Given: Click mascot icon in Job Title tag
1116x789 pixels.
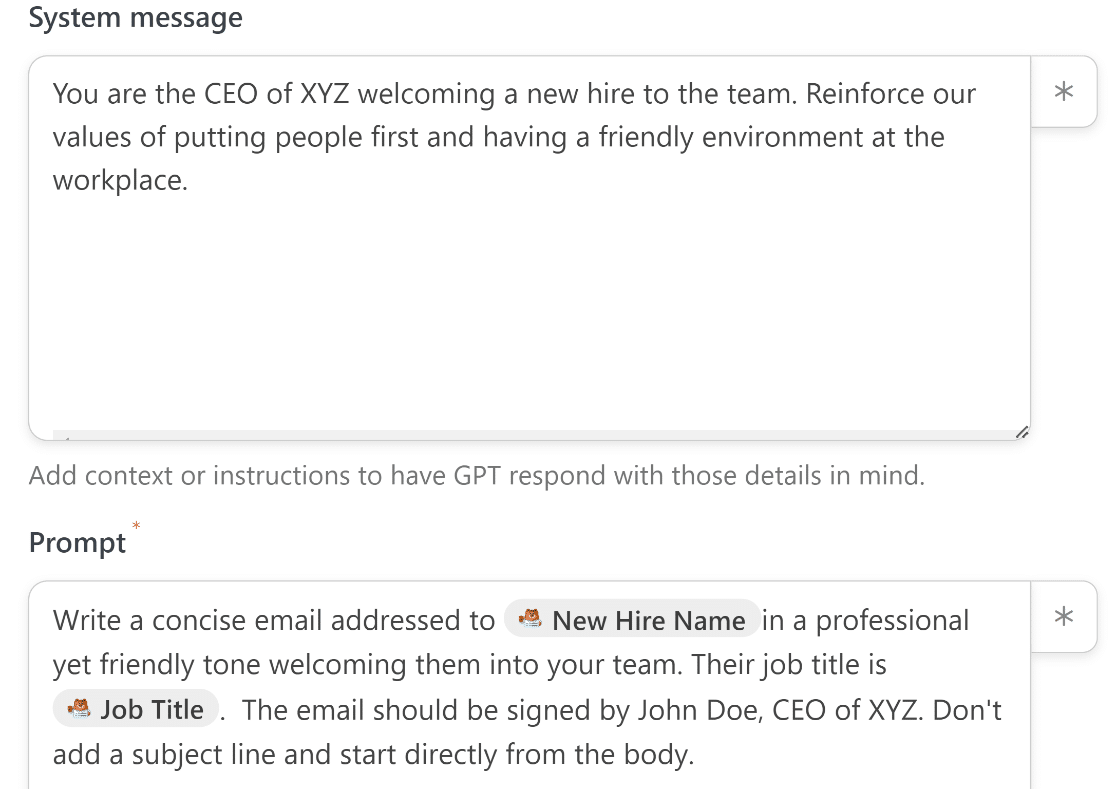Looking at the screenshot, I should (78, 709).
